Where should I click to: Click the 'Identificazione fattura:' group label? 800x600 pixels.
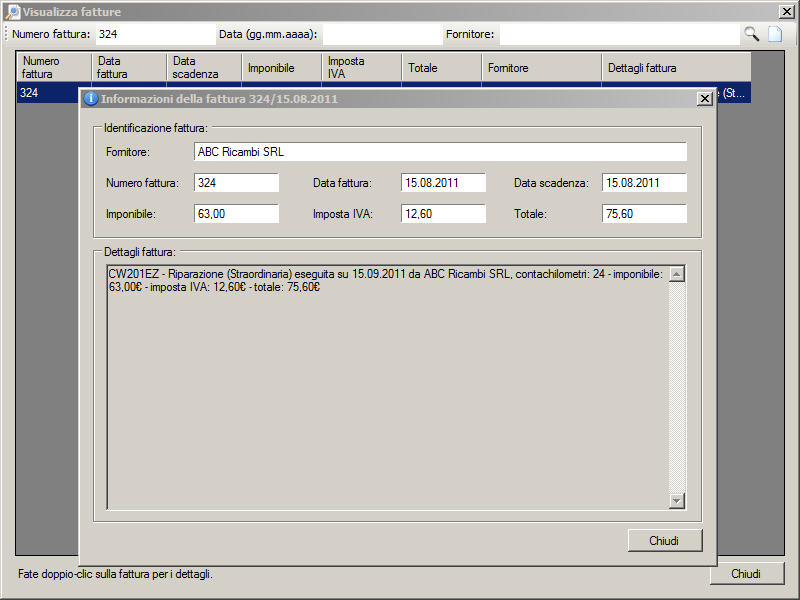click(156, 128)
